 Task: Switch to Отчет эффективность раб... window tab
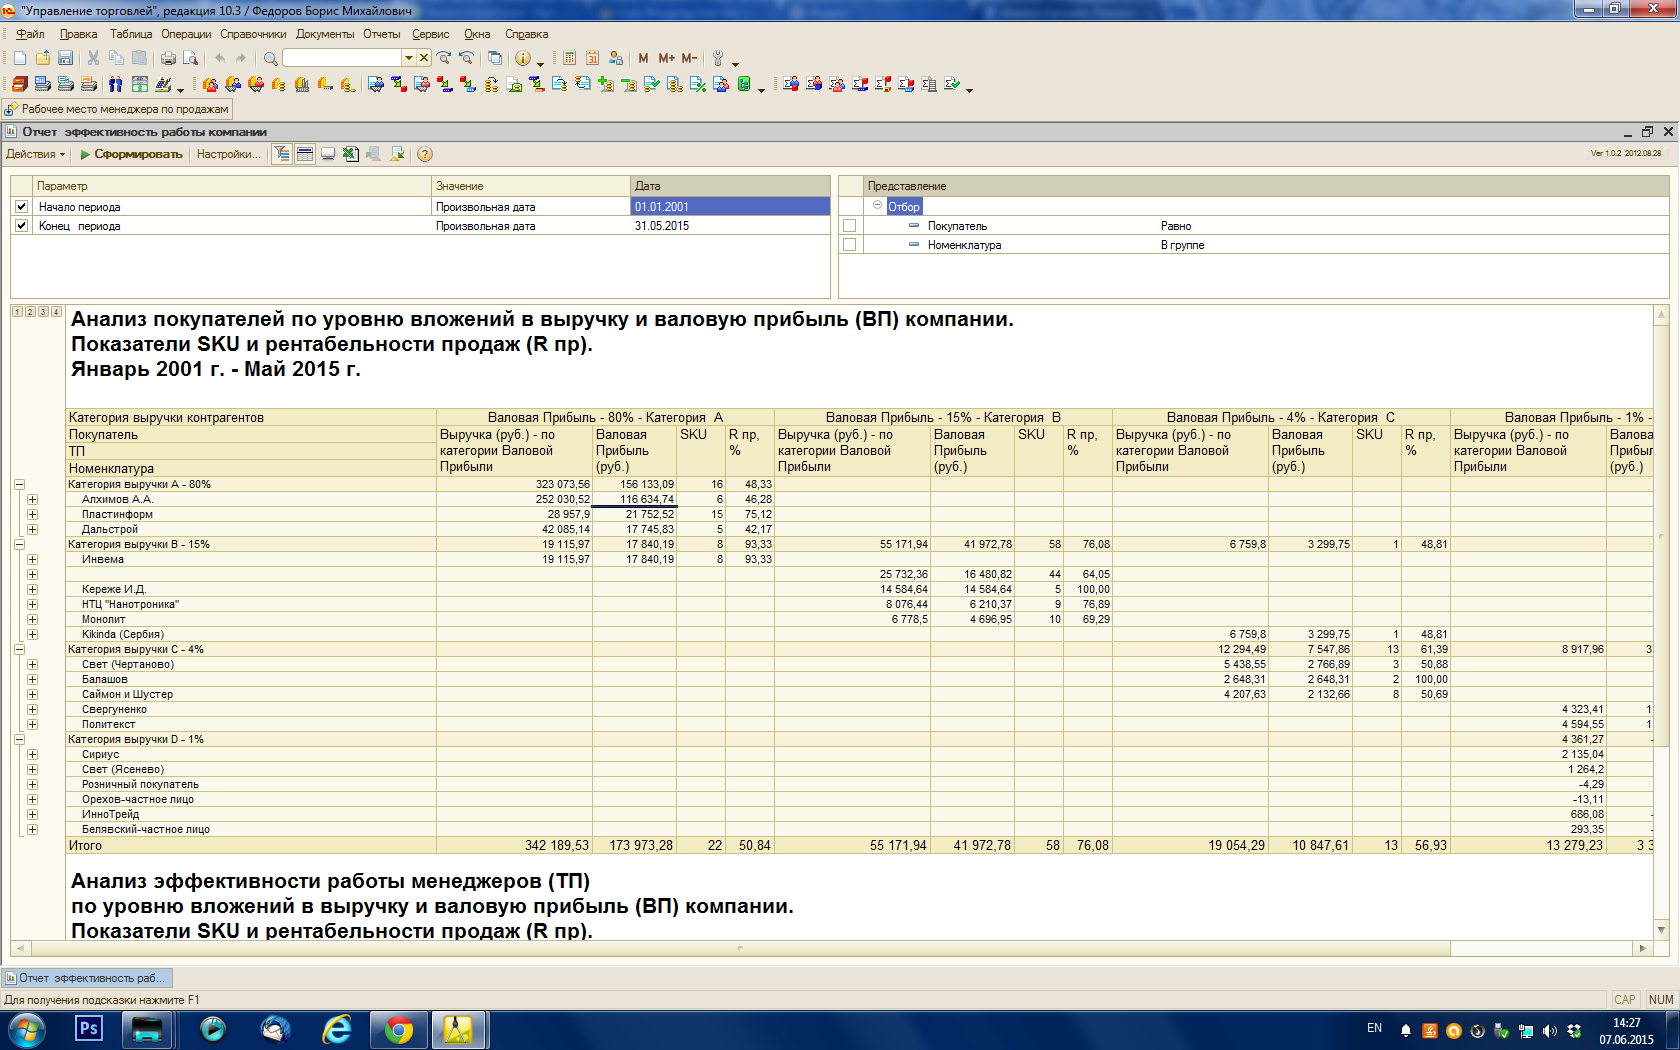coord(87,978)
